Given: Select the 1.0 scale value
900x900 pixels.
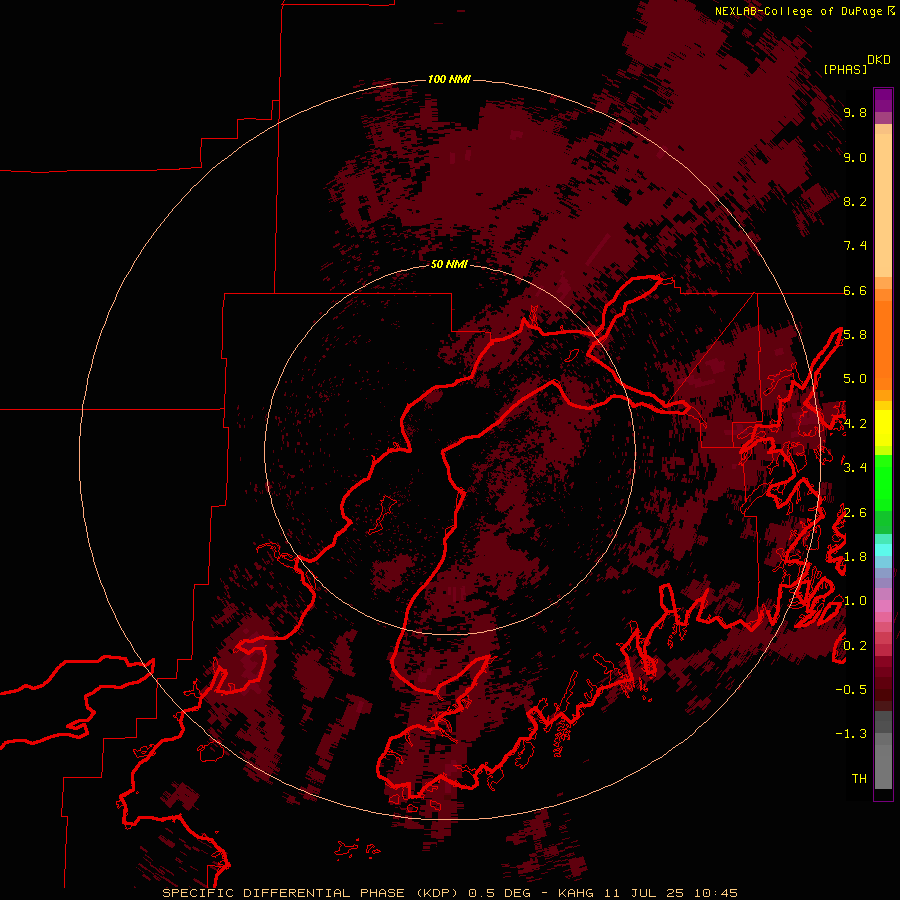Looking at the screenshot, I should pos(855,601).
